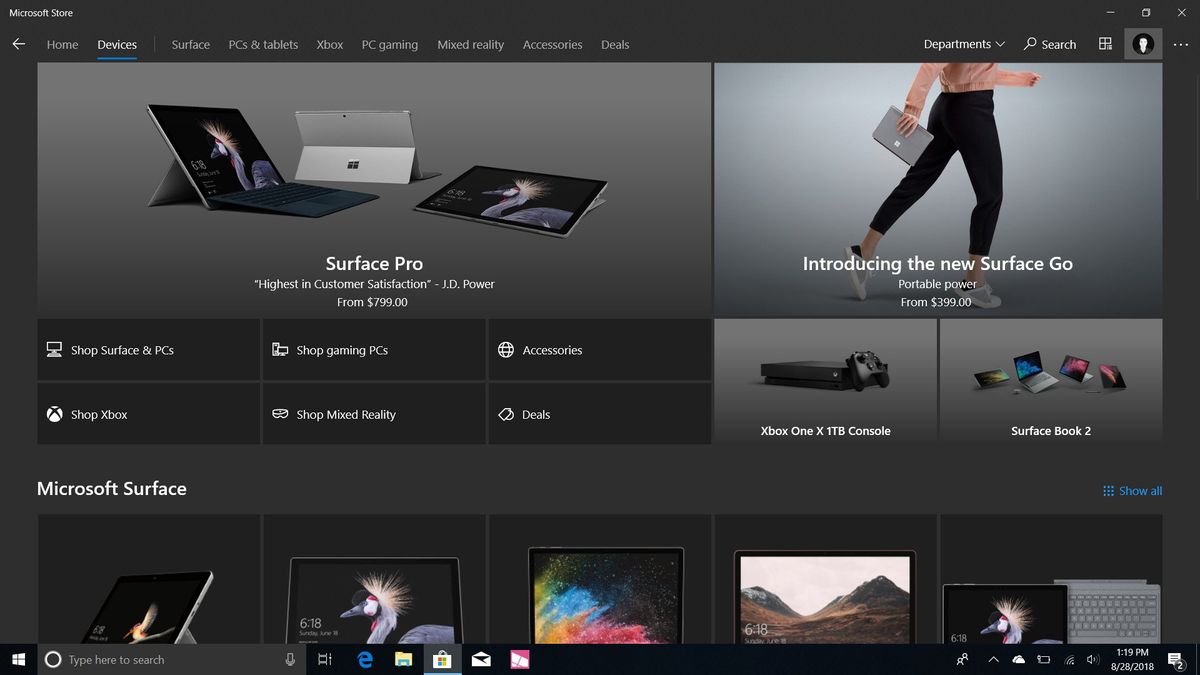Open Shop gaming PCs tile
Image resolution: width=1200 pixels, height=675 pixels.
pyautogui.click(x=374, y=350)
